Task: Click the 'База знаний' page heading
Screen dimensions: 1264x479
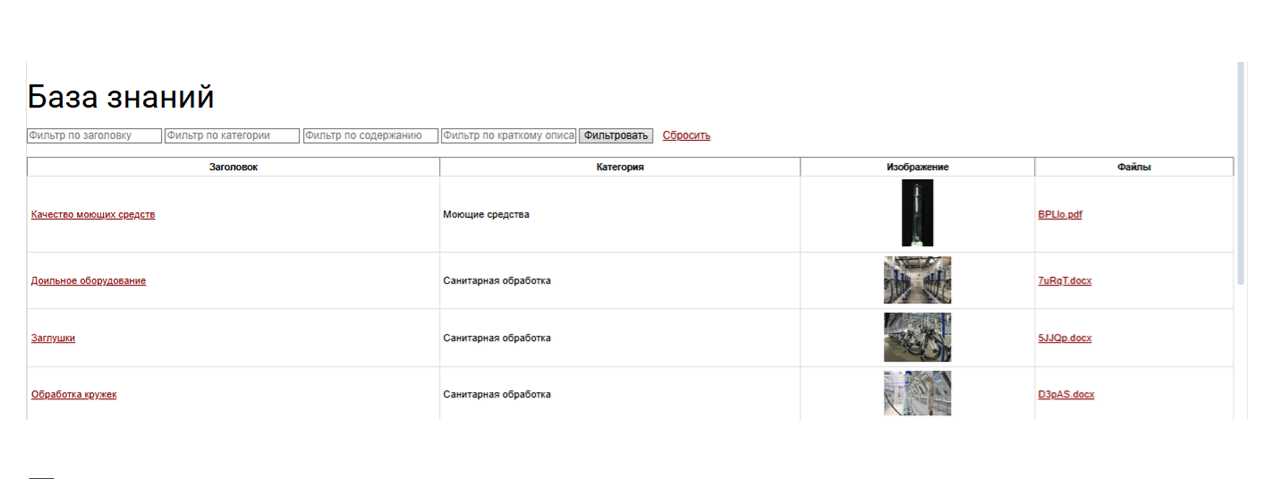Action: click(x=120, y=97)
